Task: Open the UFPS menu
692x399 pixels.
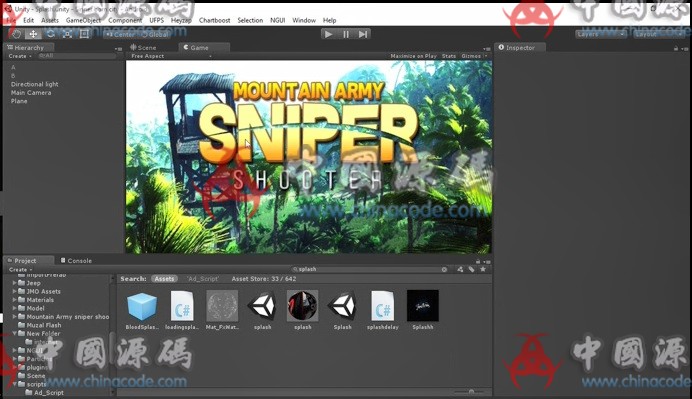Action: click(156, 20)
